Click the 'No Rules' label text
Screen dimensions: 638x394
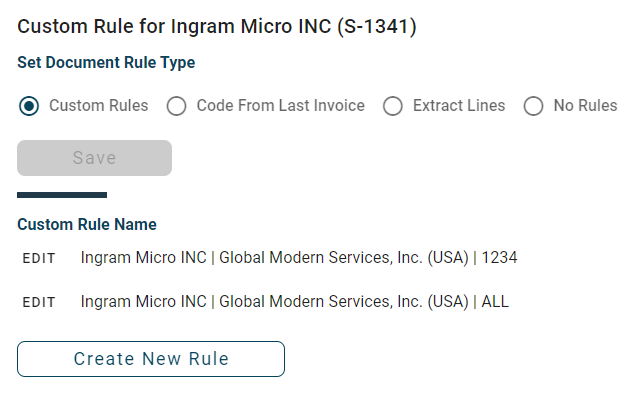586,106
